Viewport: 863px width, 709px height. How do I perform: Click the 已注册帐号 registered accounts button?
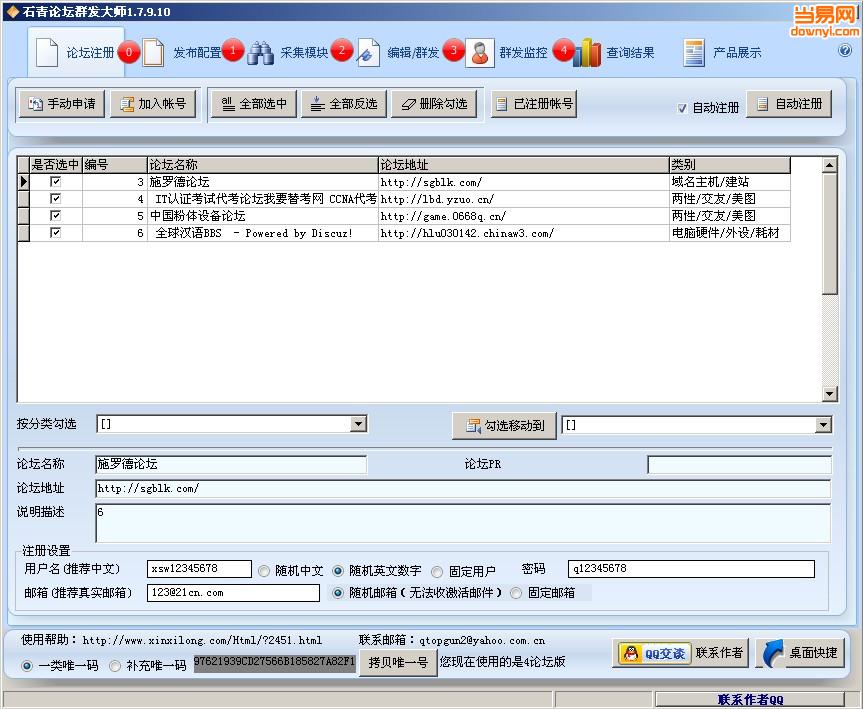pyautogui.click(x=535, y=103)
